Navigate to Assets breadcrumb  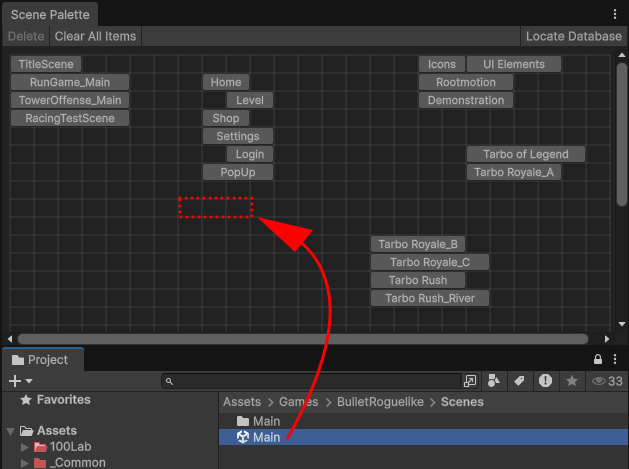point(242,402)
